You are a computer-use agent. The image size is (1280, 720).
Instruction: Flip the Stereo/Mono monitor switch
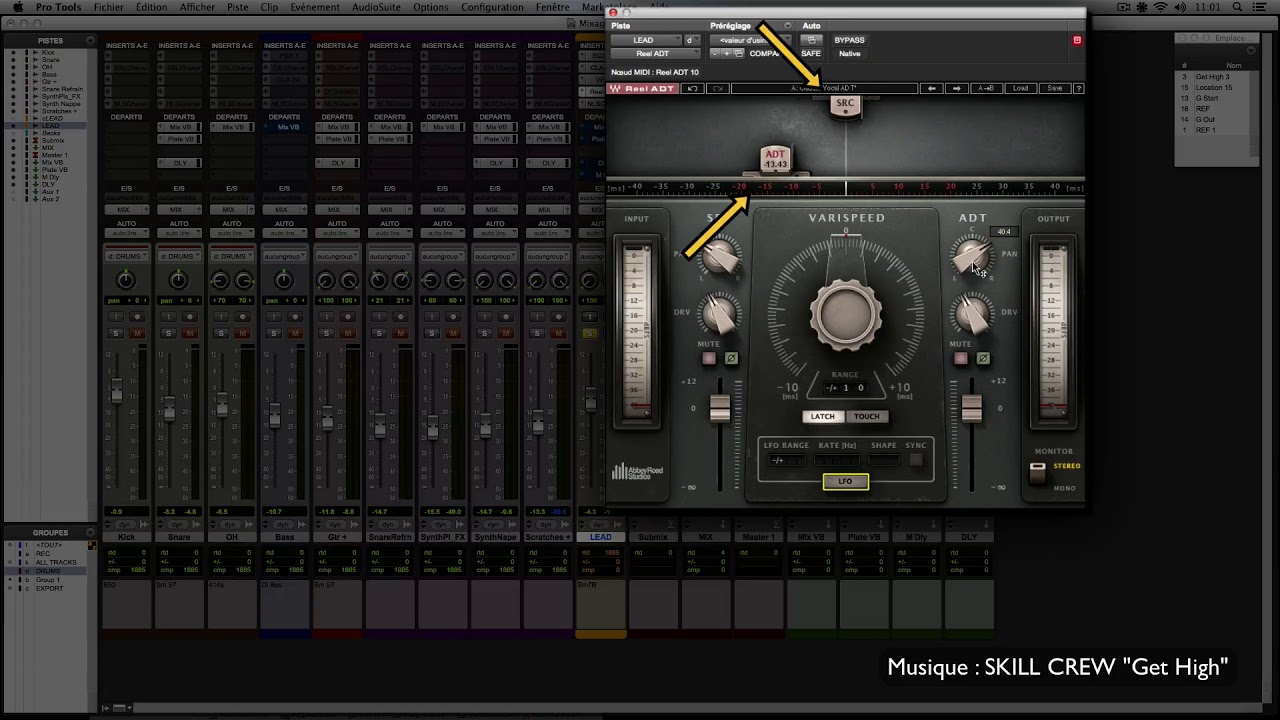point(1038,475)
